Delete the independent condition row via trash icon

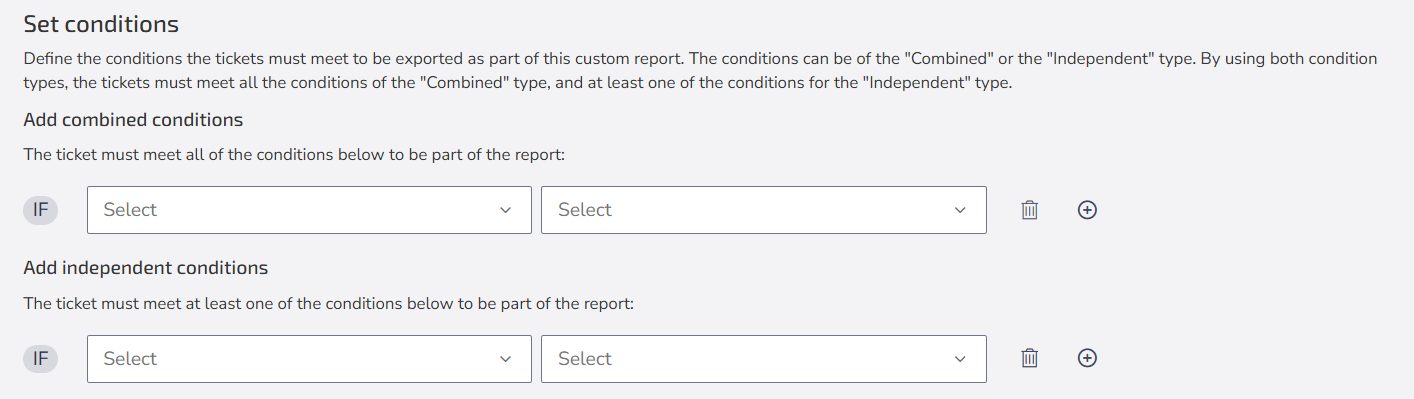tap(1029, 358)
